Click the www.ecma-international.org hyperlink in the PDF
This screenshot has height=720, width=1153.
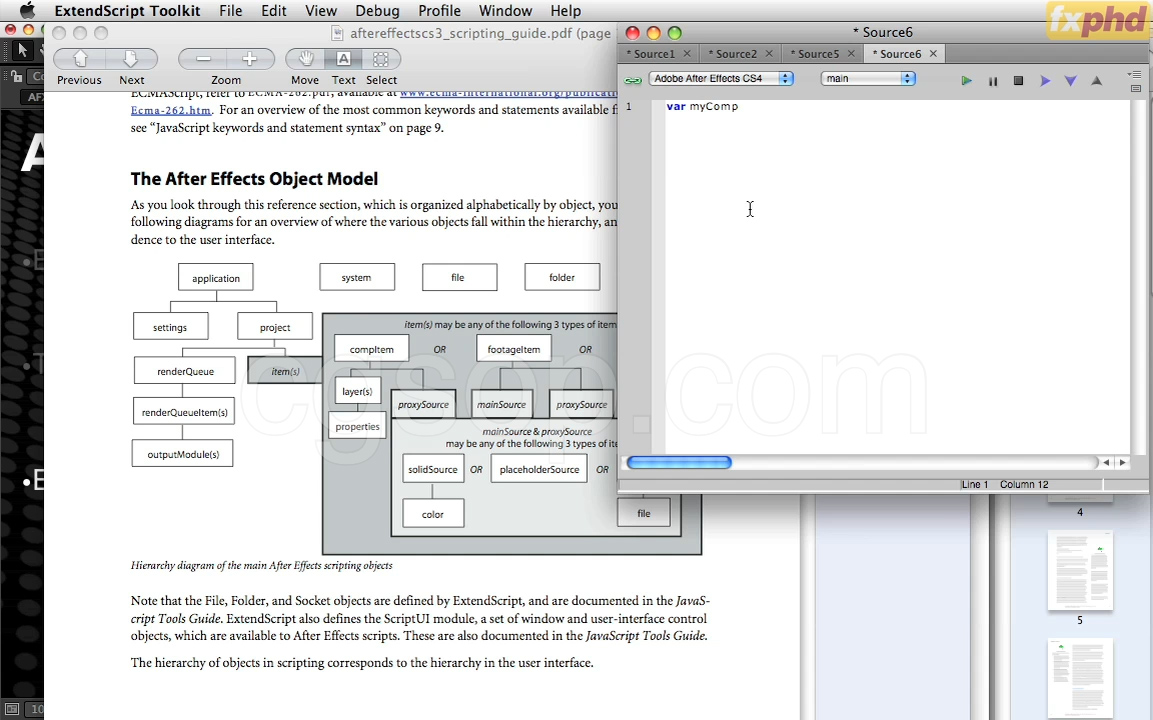(x=508, y=93)
